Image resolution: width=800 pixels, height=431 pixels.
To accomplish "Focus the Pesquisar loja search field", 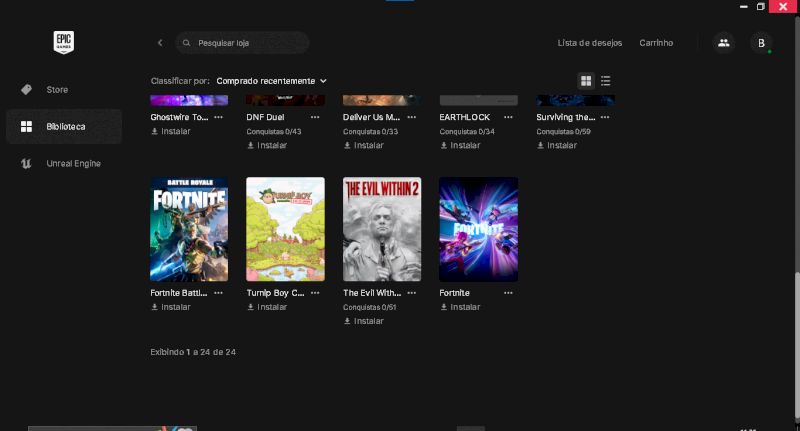I will click(242, 43).
